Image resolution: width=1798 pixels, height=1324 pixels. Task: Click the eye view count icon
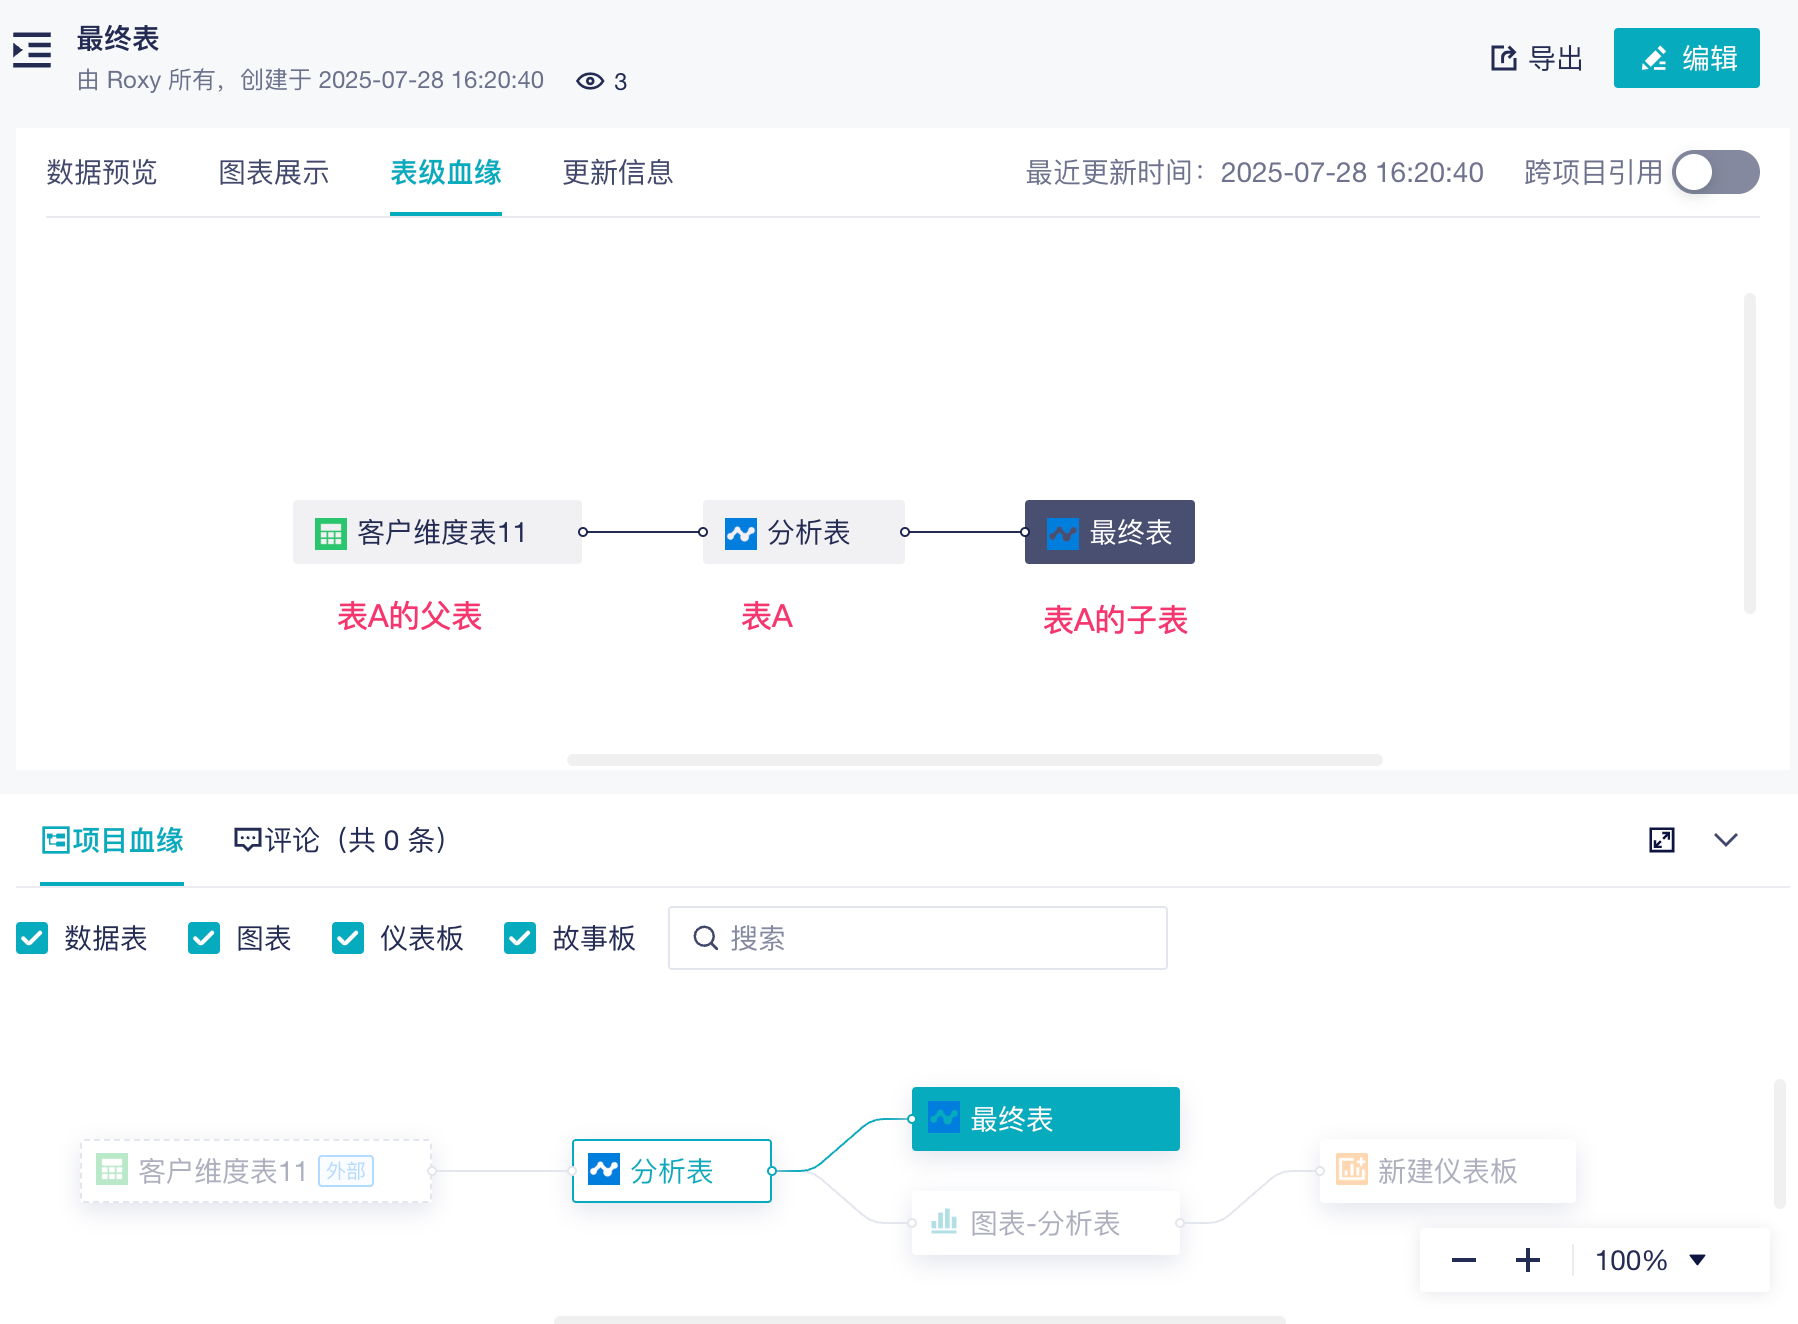[590, 81]
